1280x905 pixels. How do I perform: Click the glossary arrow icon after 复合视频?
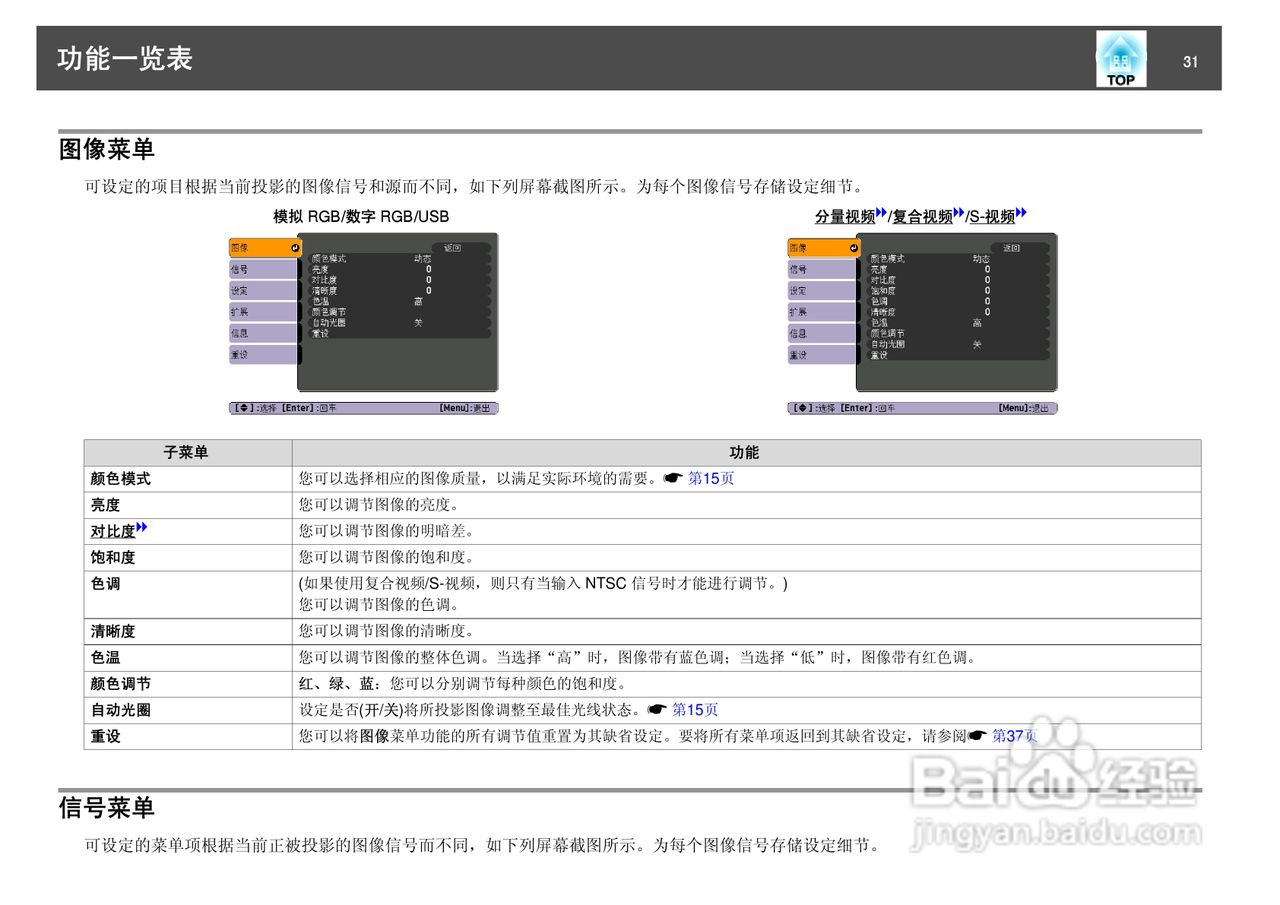pos(958,213)
